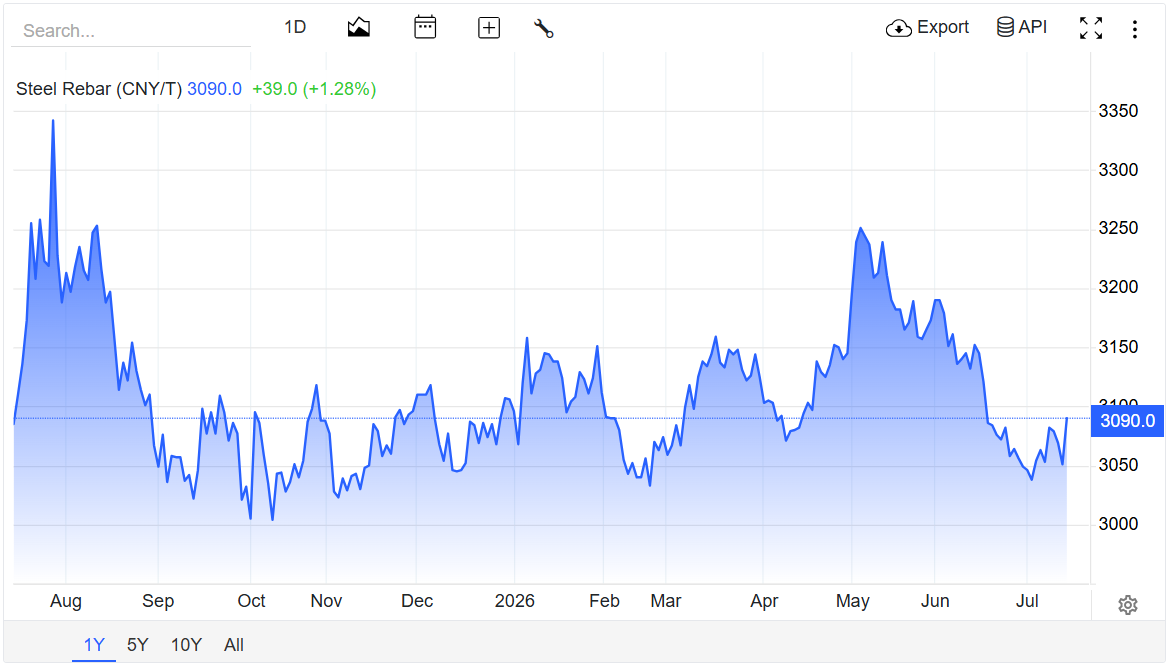Open chart settings gear icon

[1127, 605]
